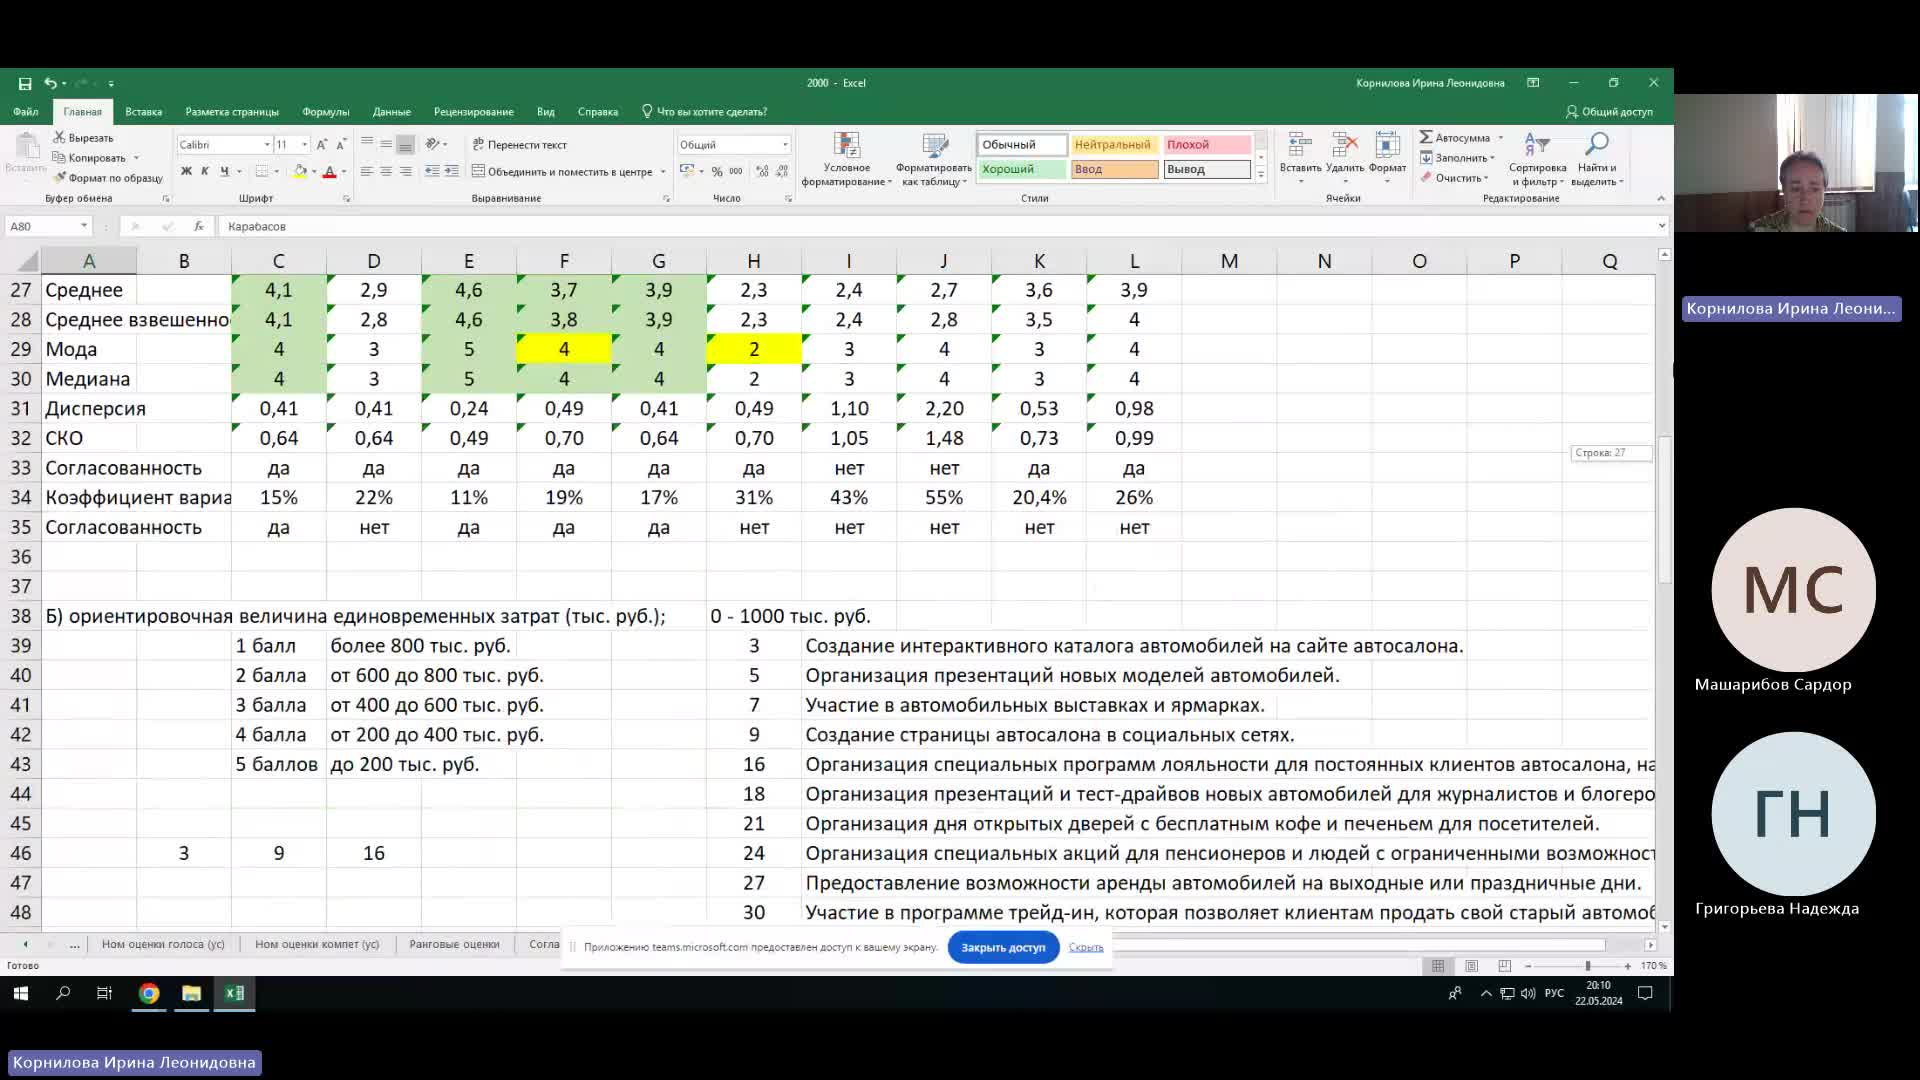
Task: Open the font color dropdown arrow
Action: [343, 172]
